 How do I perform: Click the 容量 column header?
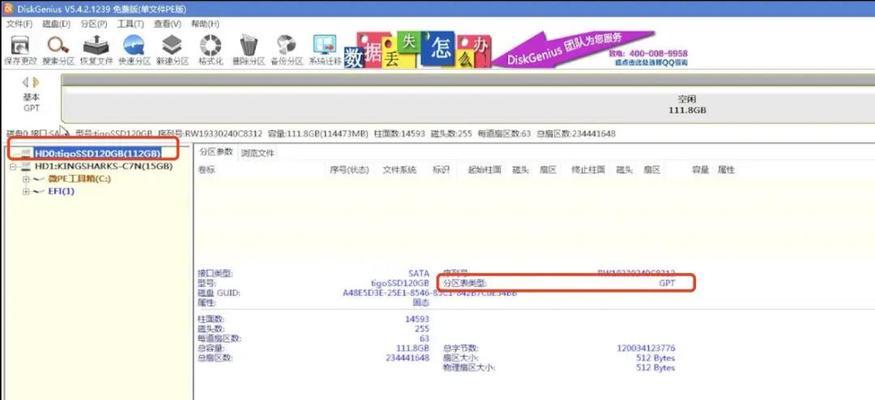coord(700,170)
